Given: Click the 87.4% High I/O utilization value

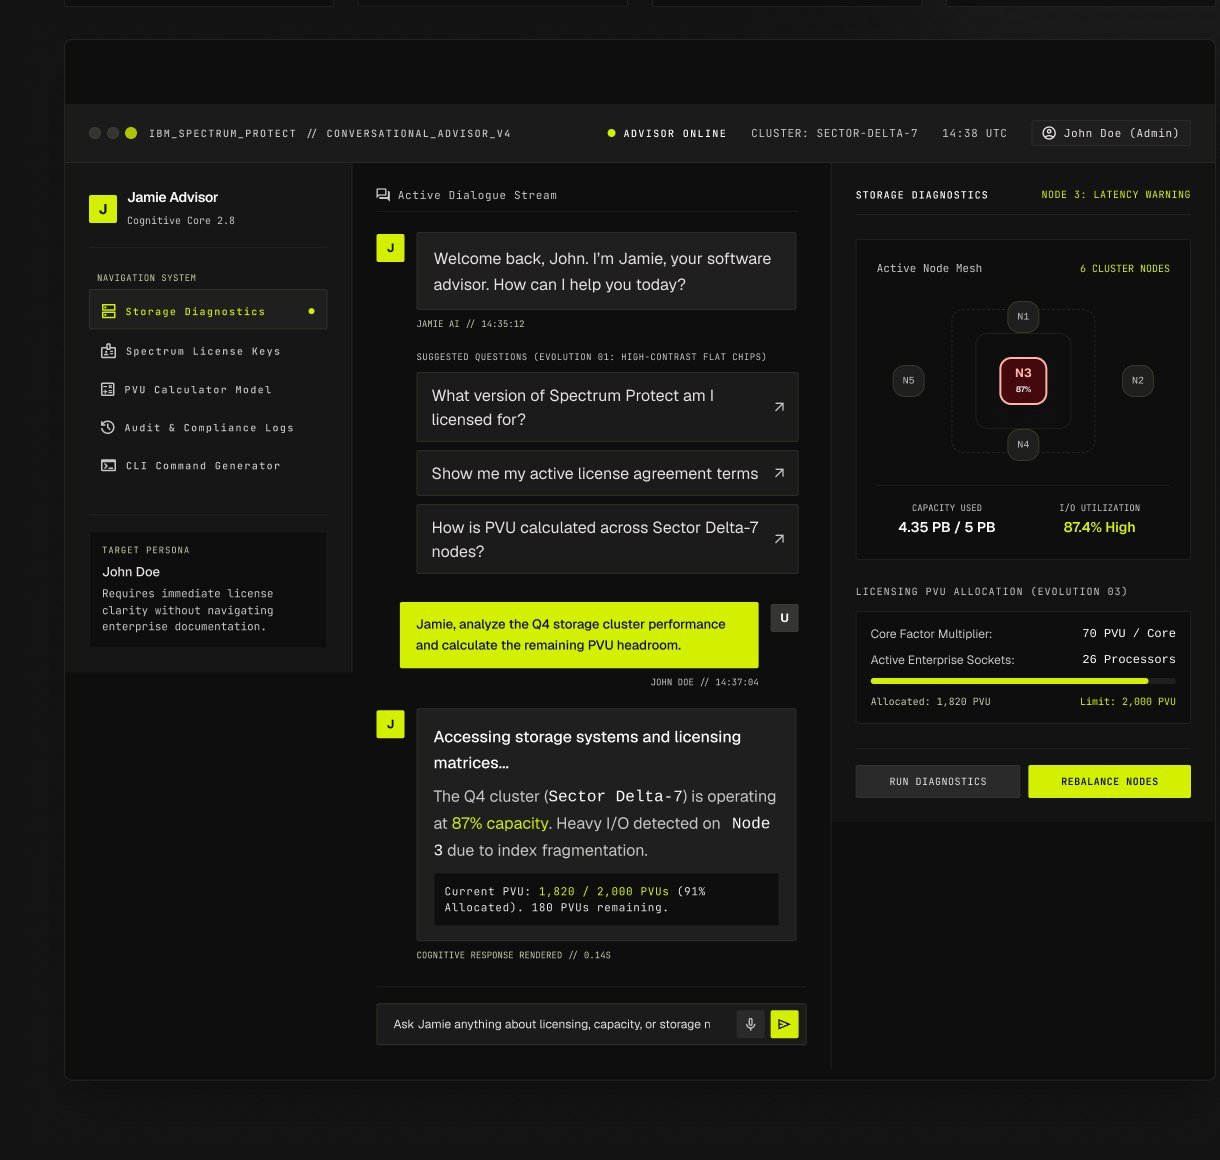Looking at the screenshot, I should point(1099,527).
